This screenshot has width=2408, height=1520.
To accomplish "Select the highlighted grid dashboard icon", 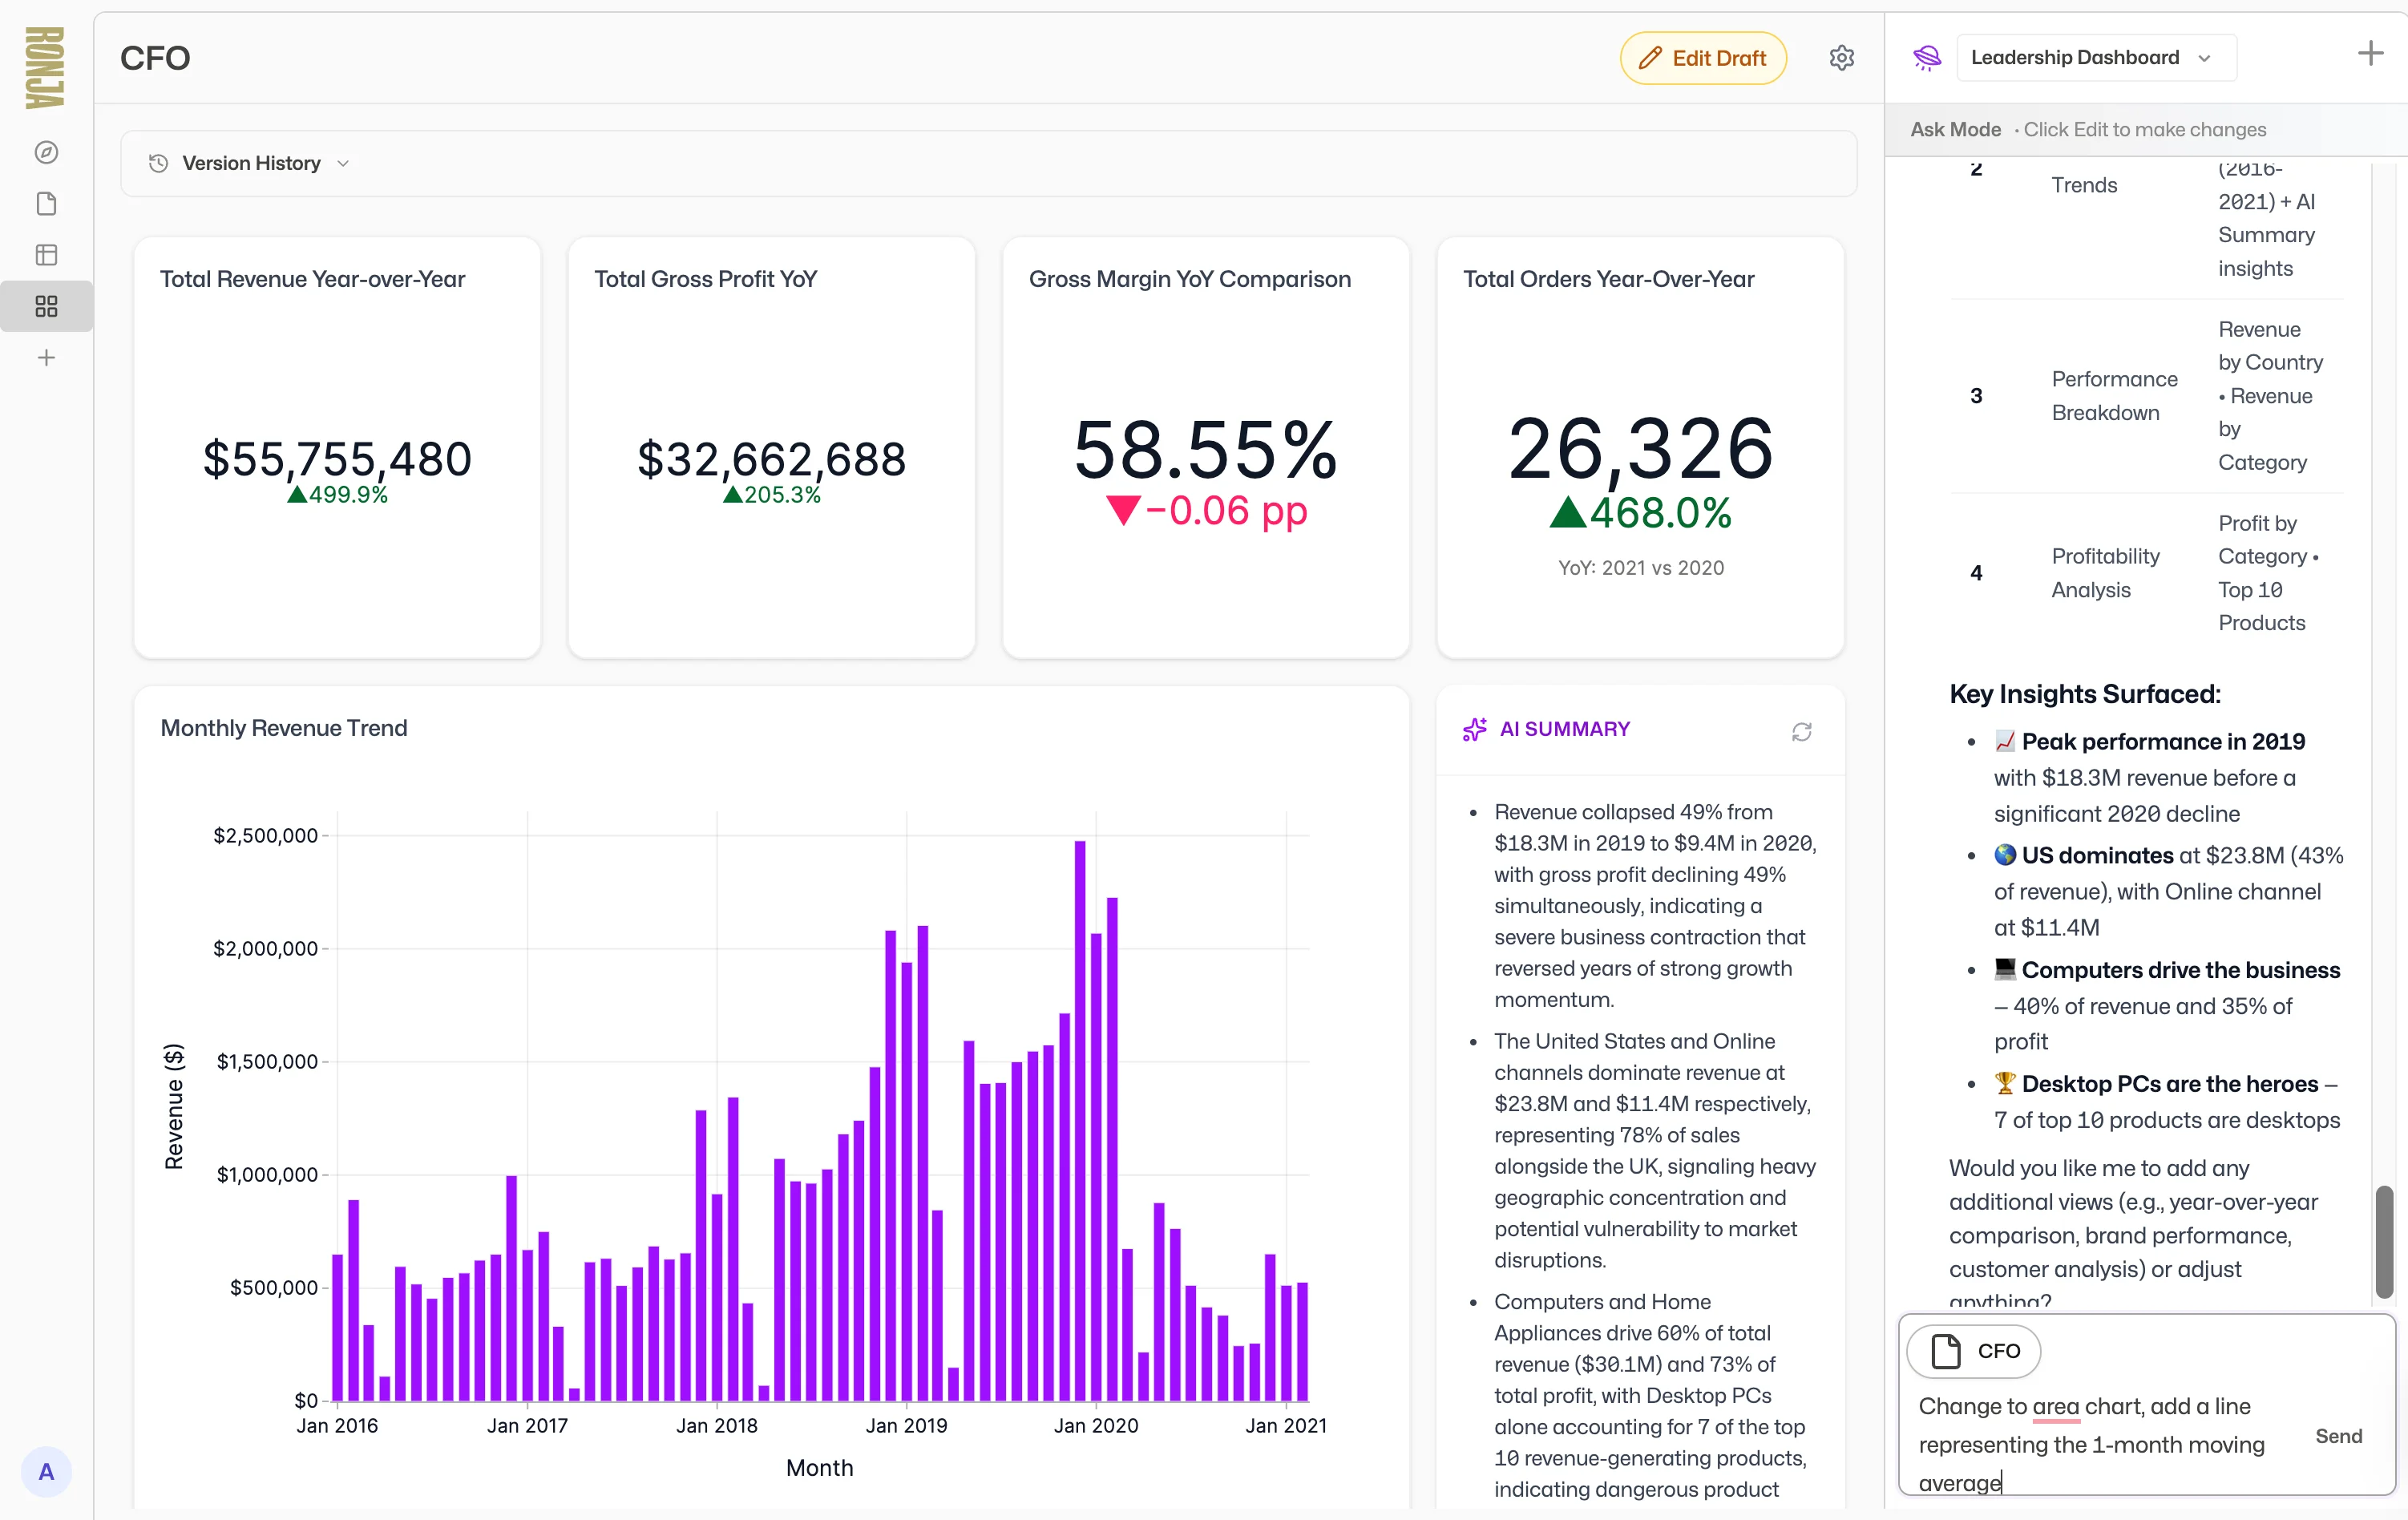I will [x=46, y=306].
